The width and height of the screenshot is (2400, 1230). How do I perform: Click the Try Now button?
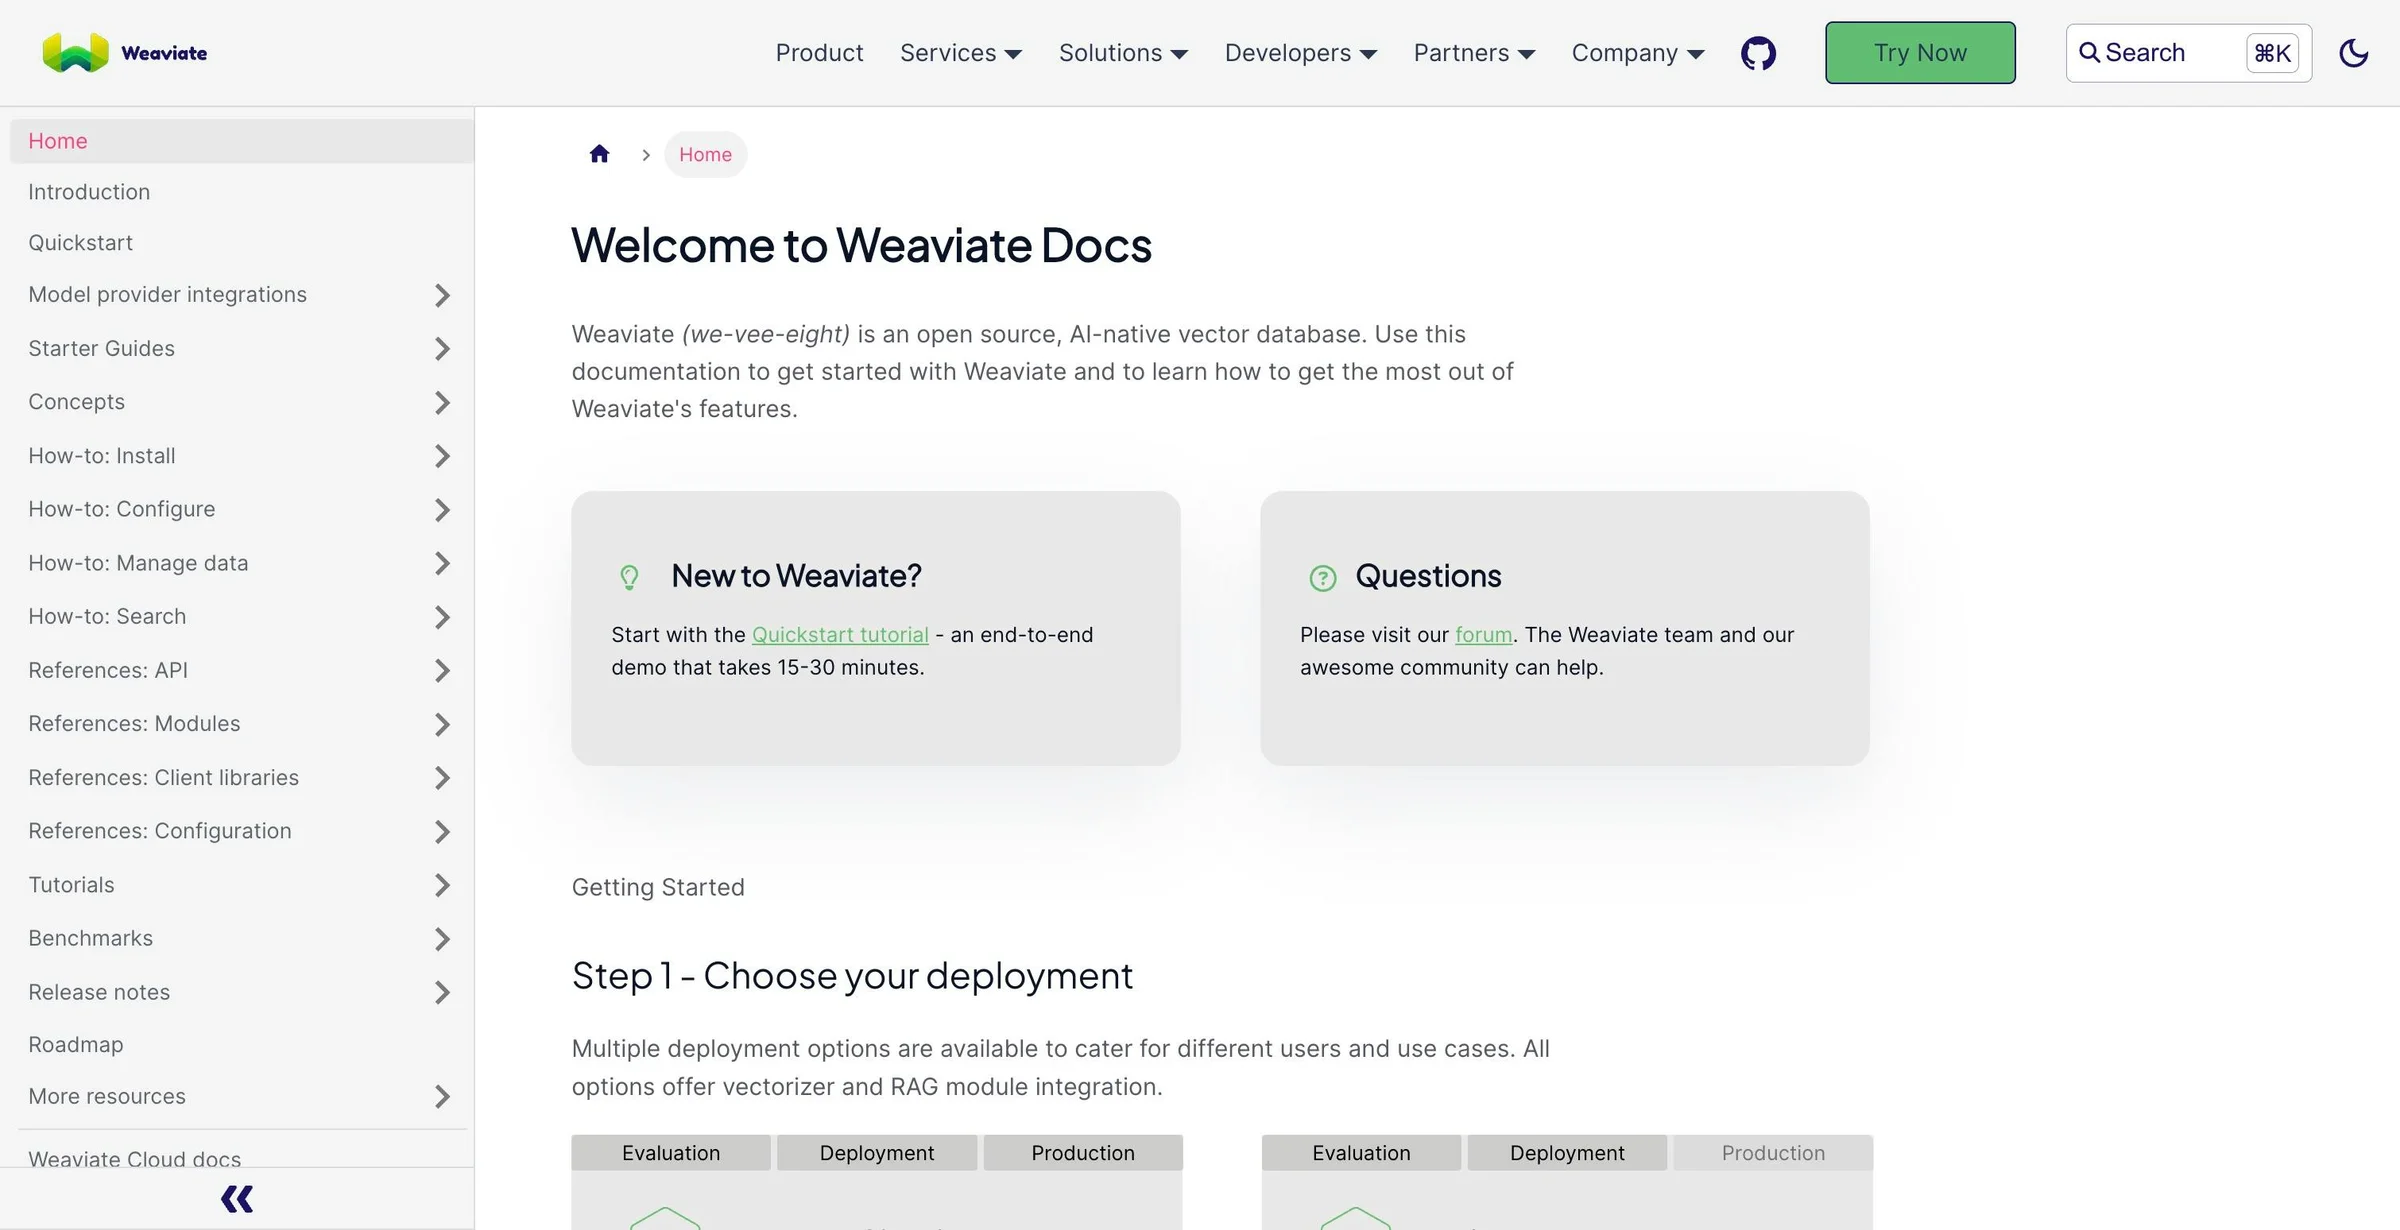tap(1920, 53)
